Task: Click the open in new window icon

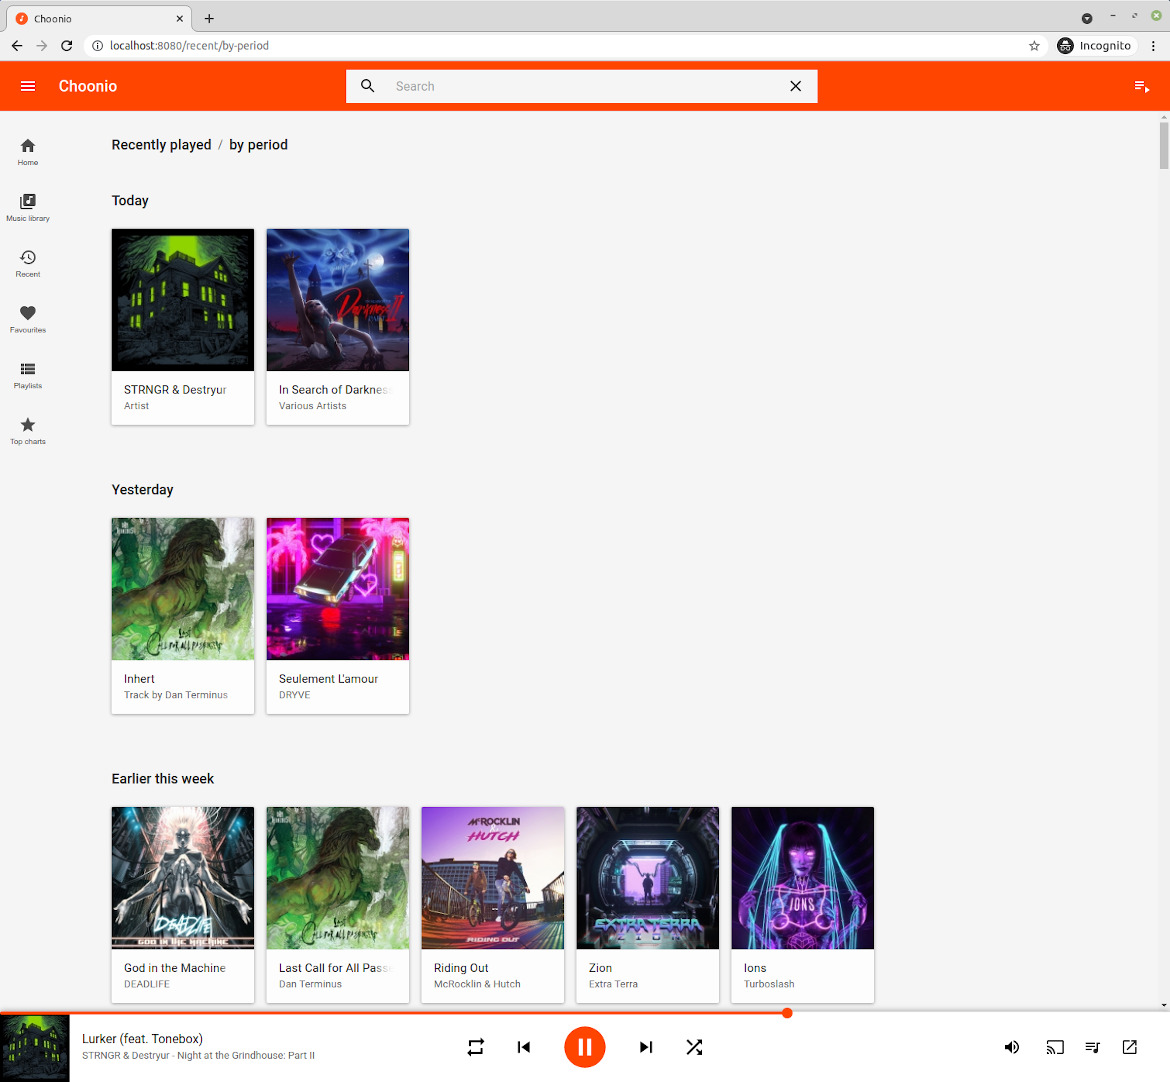Action: coord(1130,1048)
